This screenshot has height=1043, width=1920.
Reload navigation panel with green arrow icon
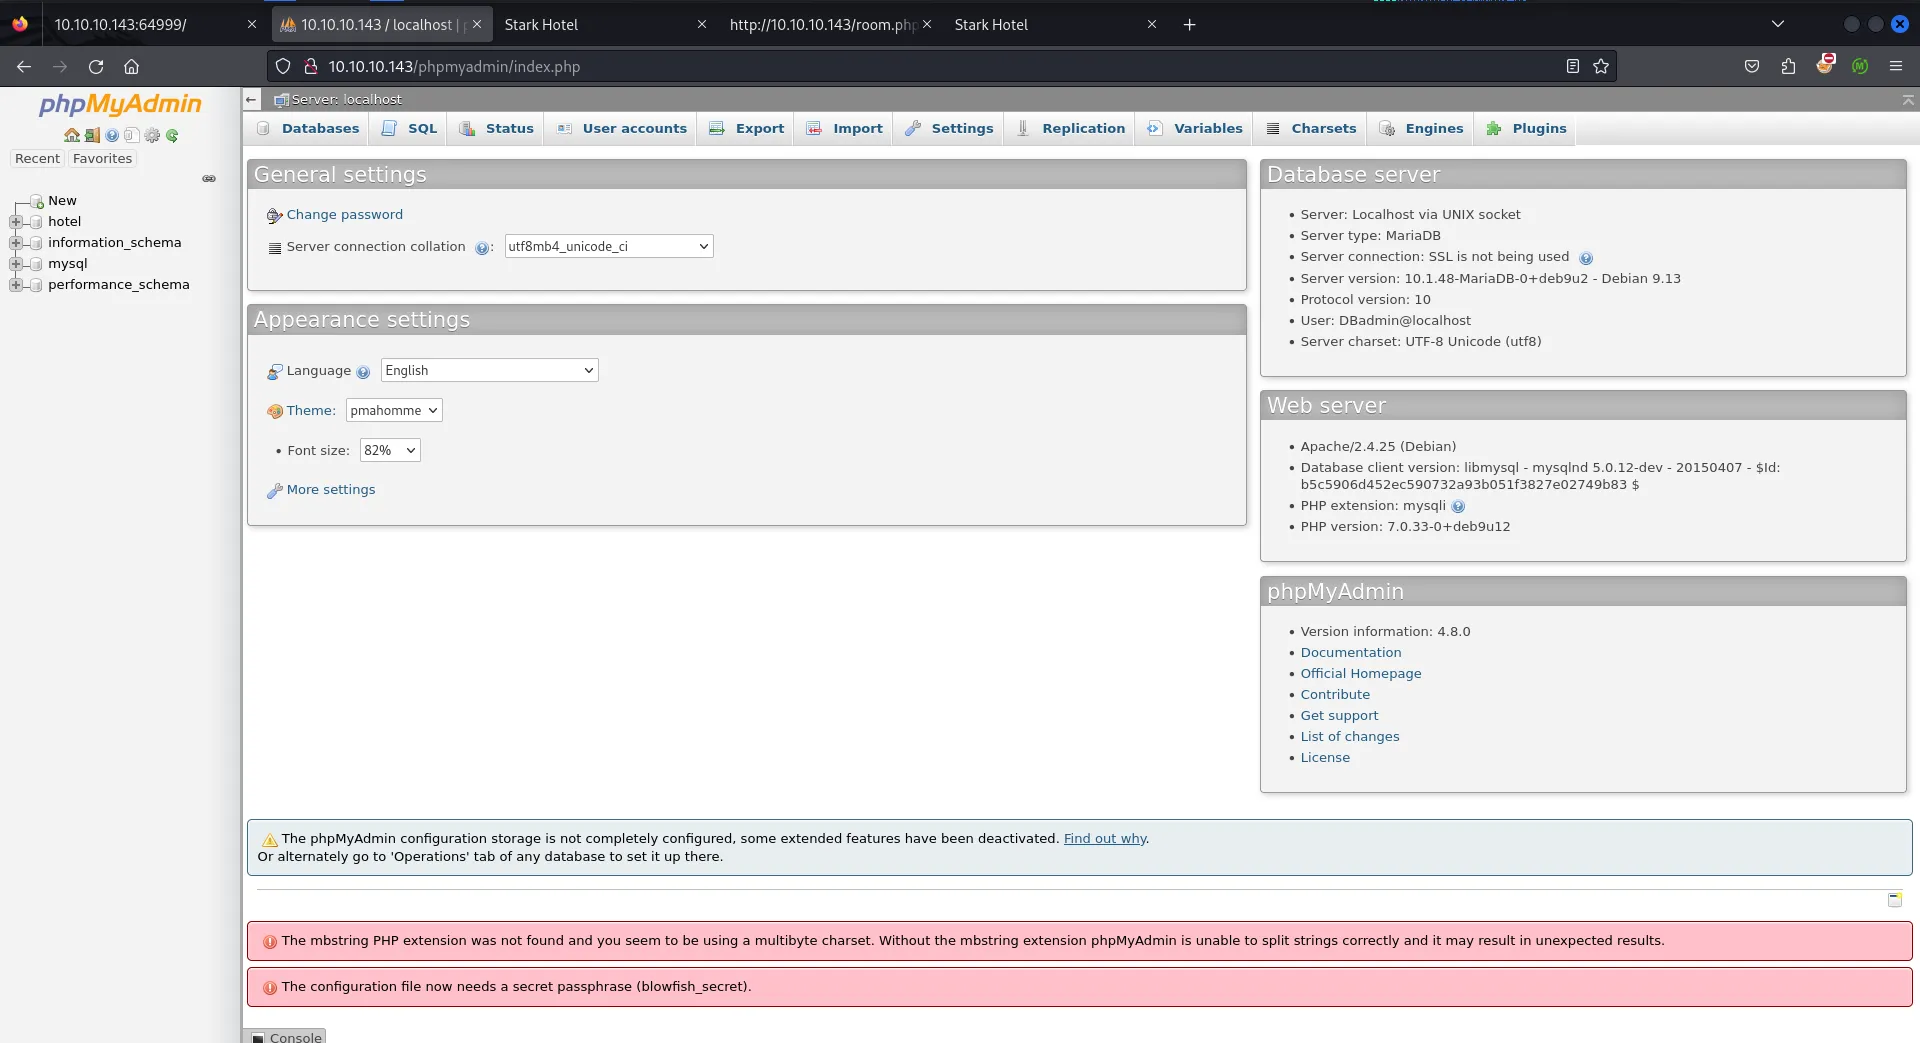[x=172, y=135]
